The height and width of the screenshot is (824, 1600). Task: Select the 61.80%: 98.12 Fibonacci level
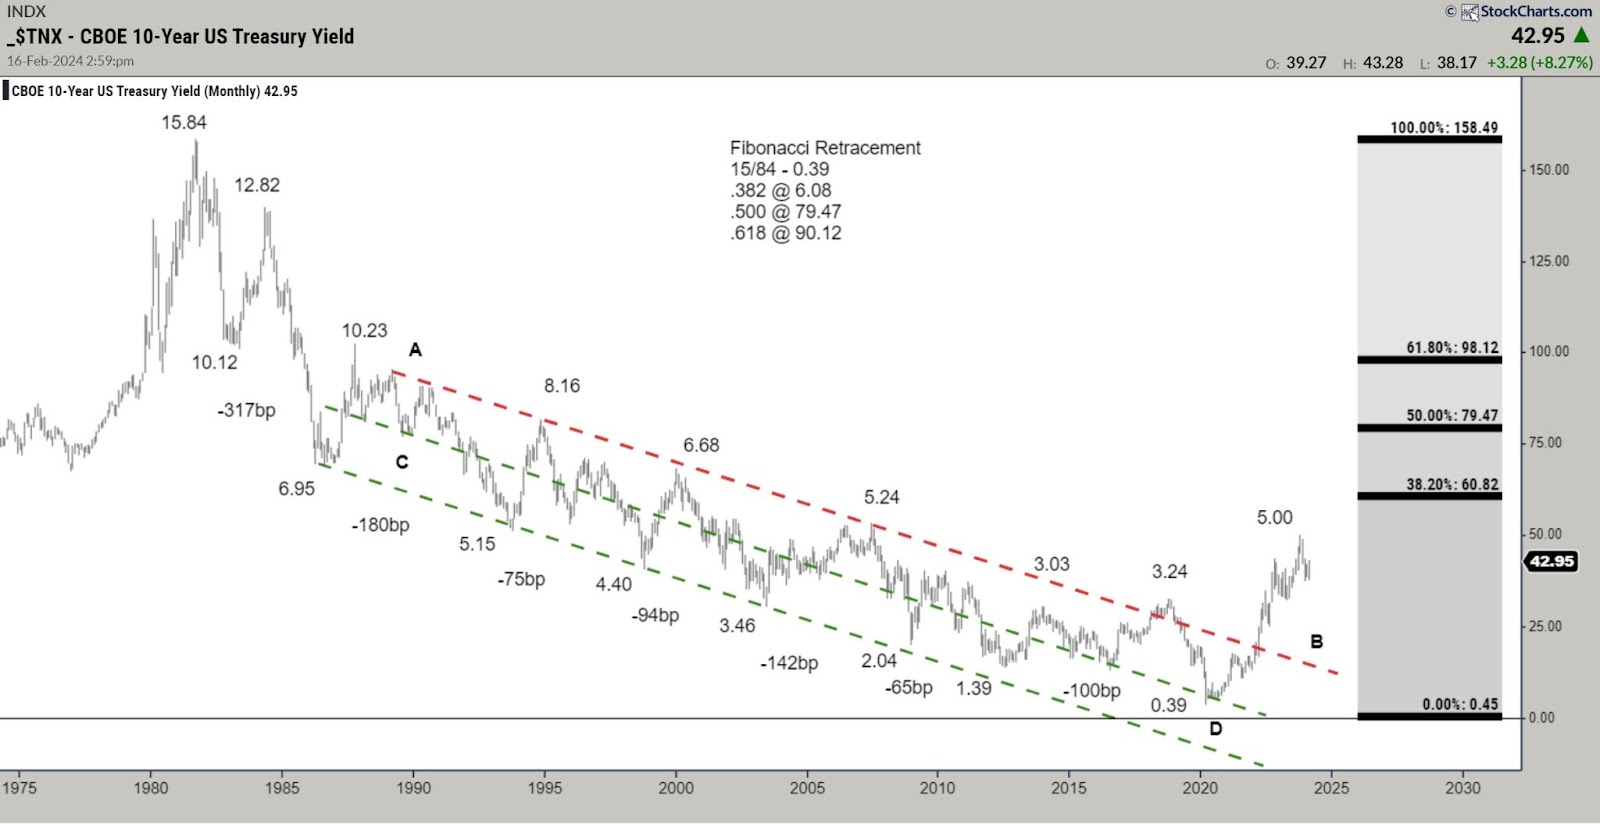(1452, 348)
